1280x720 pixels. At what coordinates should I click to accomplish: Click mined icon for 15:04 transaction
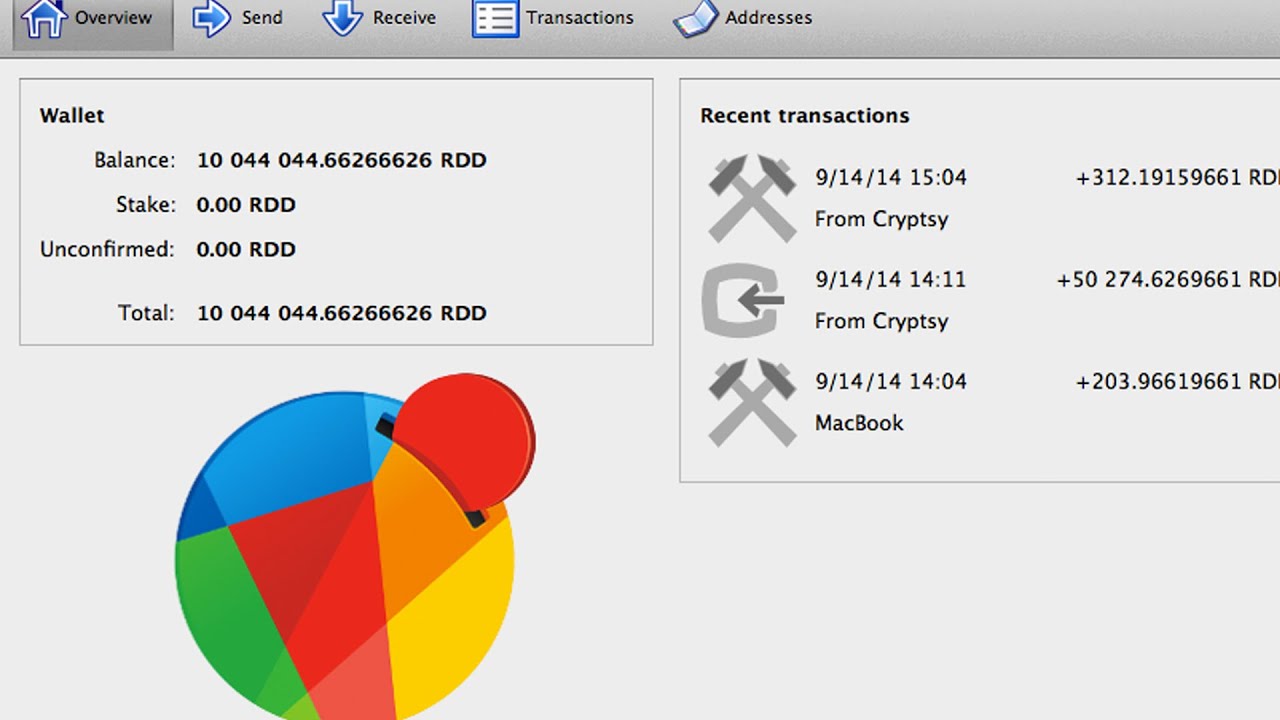click(x=752, y=198)
